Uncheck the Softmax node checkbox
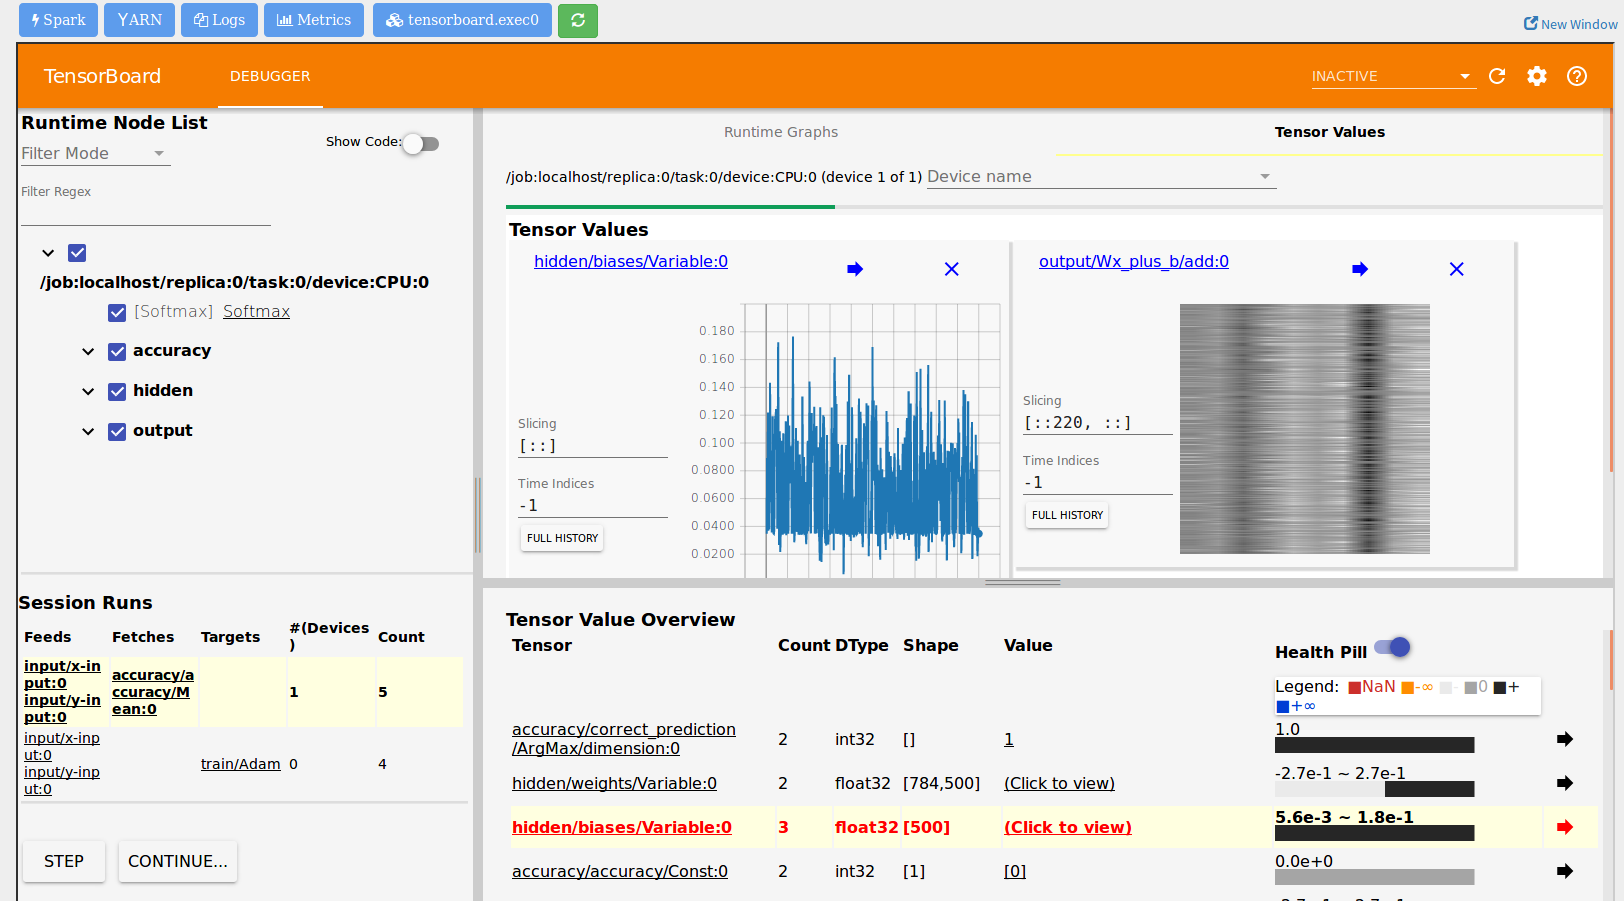 coord(117,312)
